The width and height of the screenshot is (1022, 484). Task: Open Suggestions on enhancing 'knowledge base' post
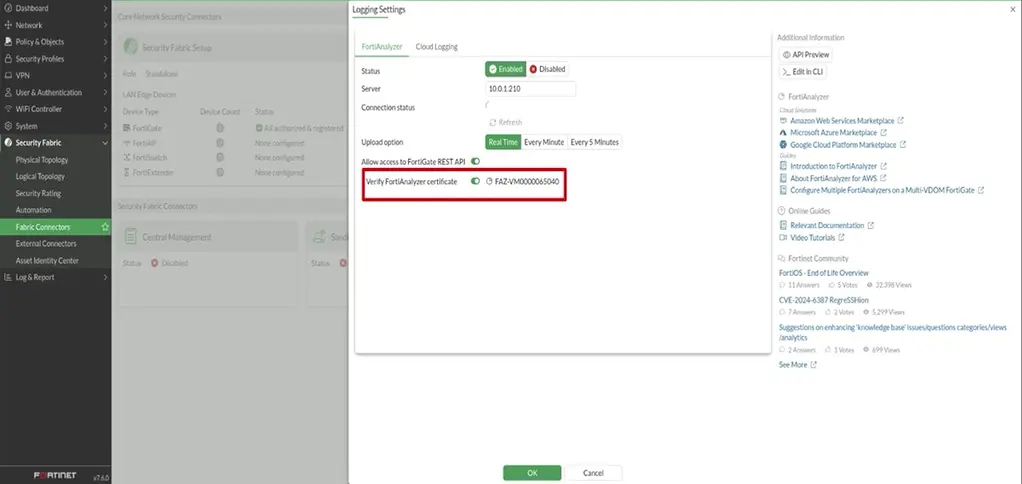(x=893, y=332)
